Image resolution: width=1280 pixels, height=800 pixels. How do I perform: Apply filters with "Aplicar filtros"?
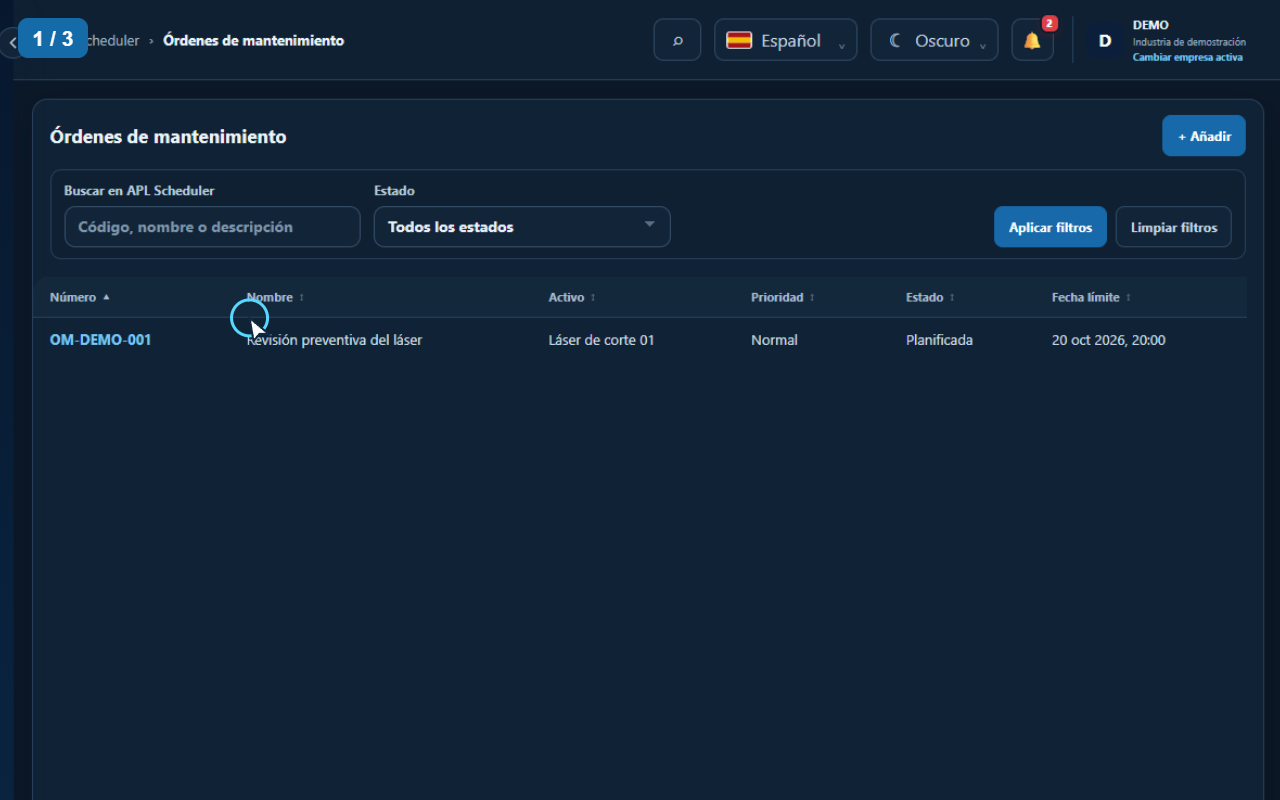click(x=1050, y=227)
